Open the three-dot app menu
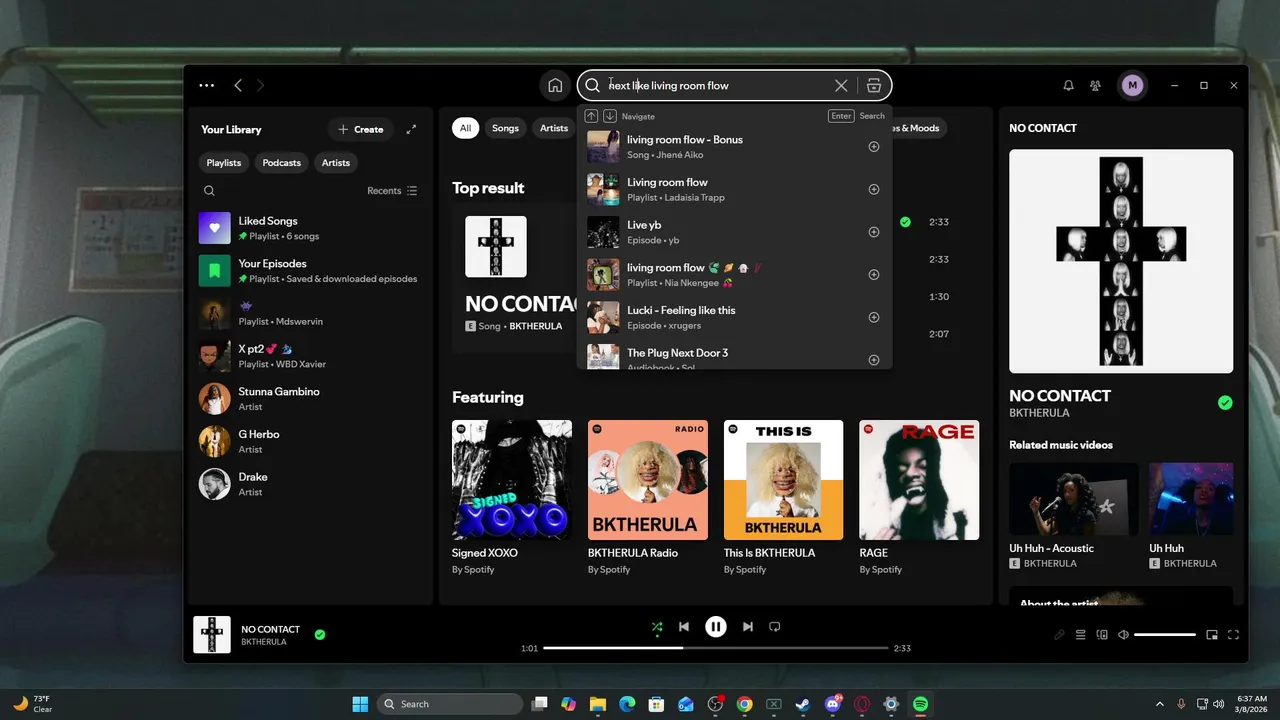This screenshot has height=720, width=1280. 207,86
